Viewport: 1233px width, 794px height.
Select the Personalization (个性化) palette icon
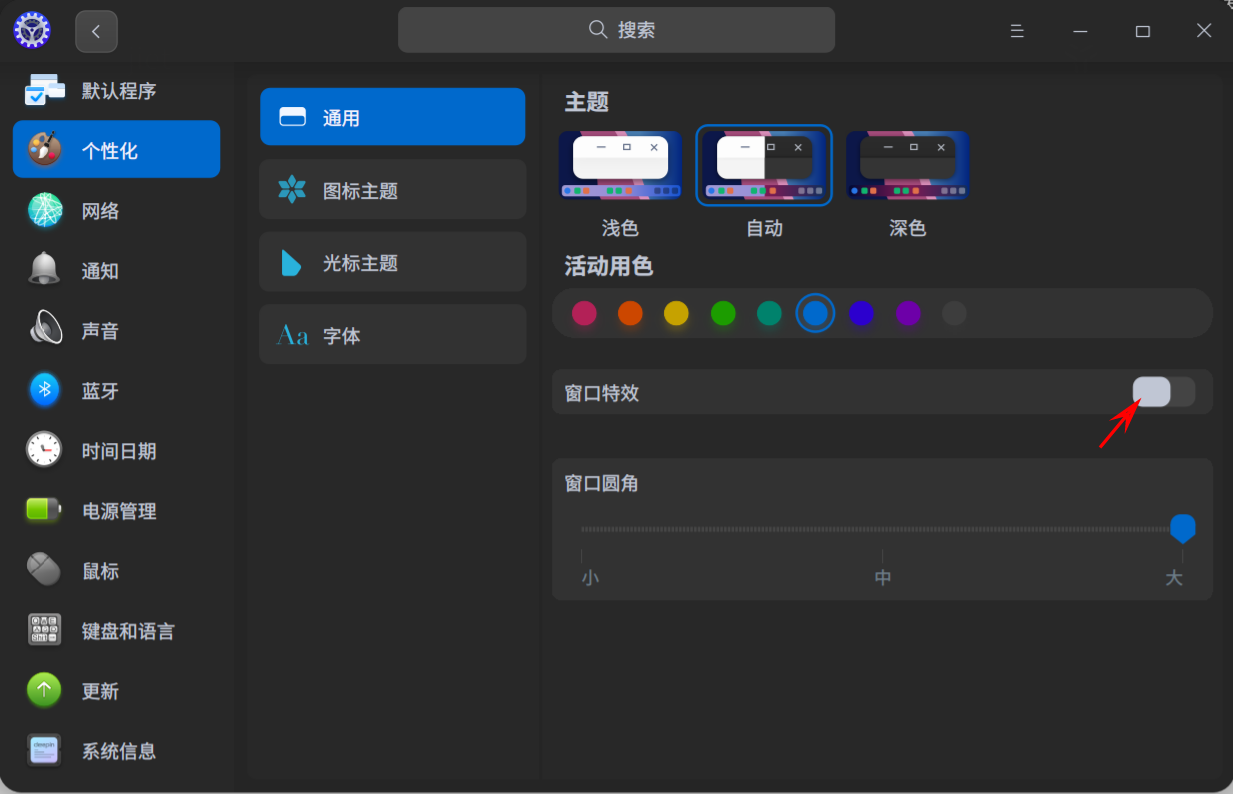point(45,150)
